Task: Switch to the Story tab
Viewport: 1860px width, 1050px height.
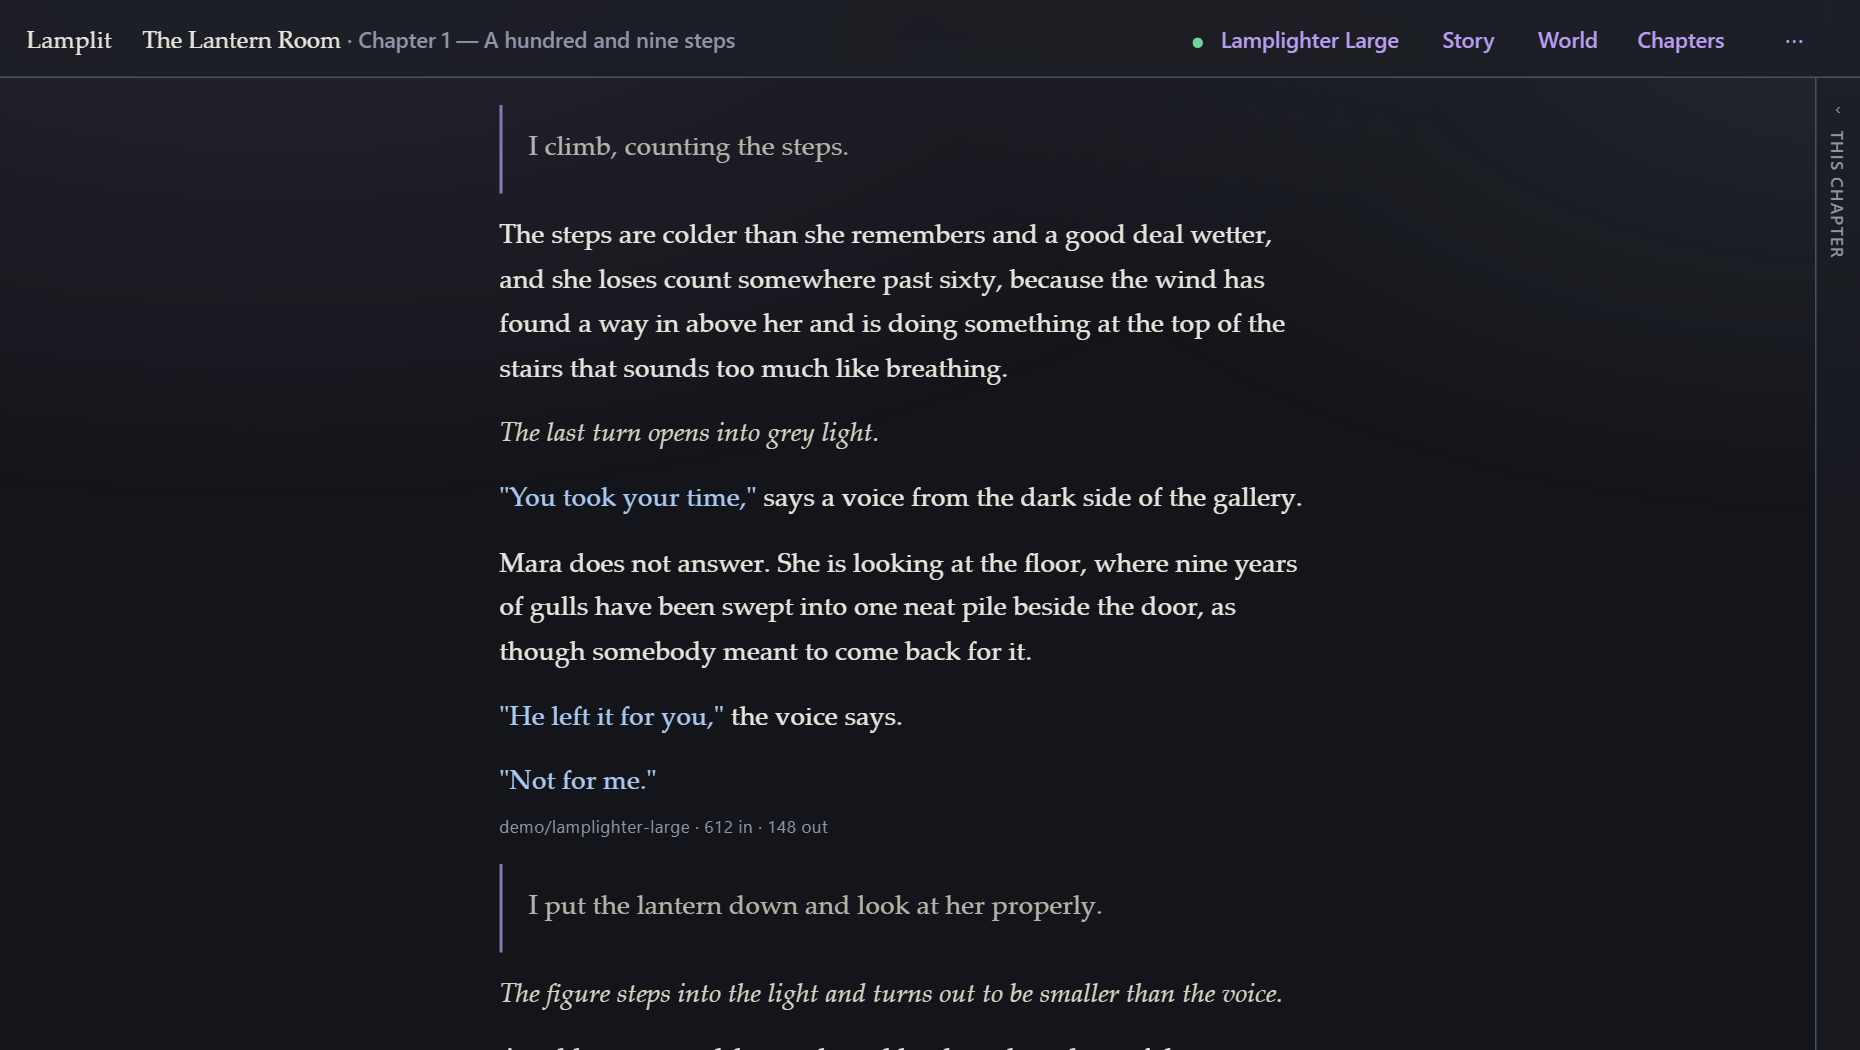Action: [x=1467, y=41]
